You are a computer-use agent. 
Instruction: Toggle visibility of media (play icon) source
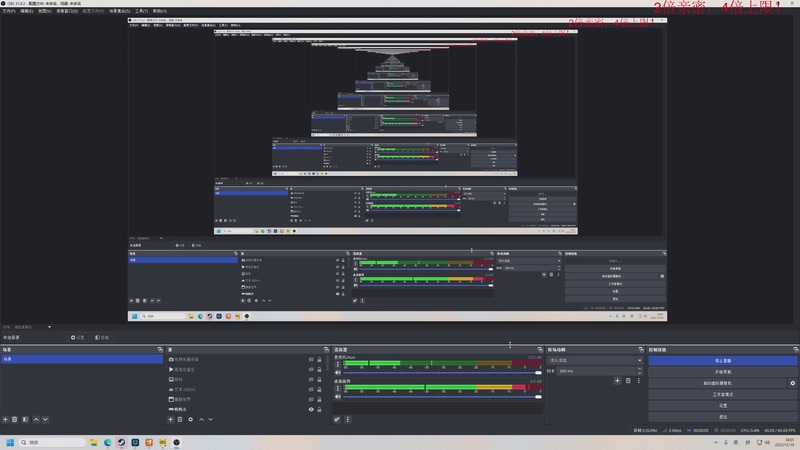tap(311, 369)
